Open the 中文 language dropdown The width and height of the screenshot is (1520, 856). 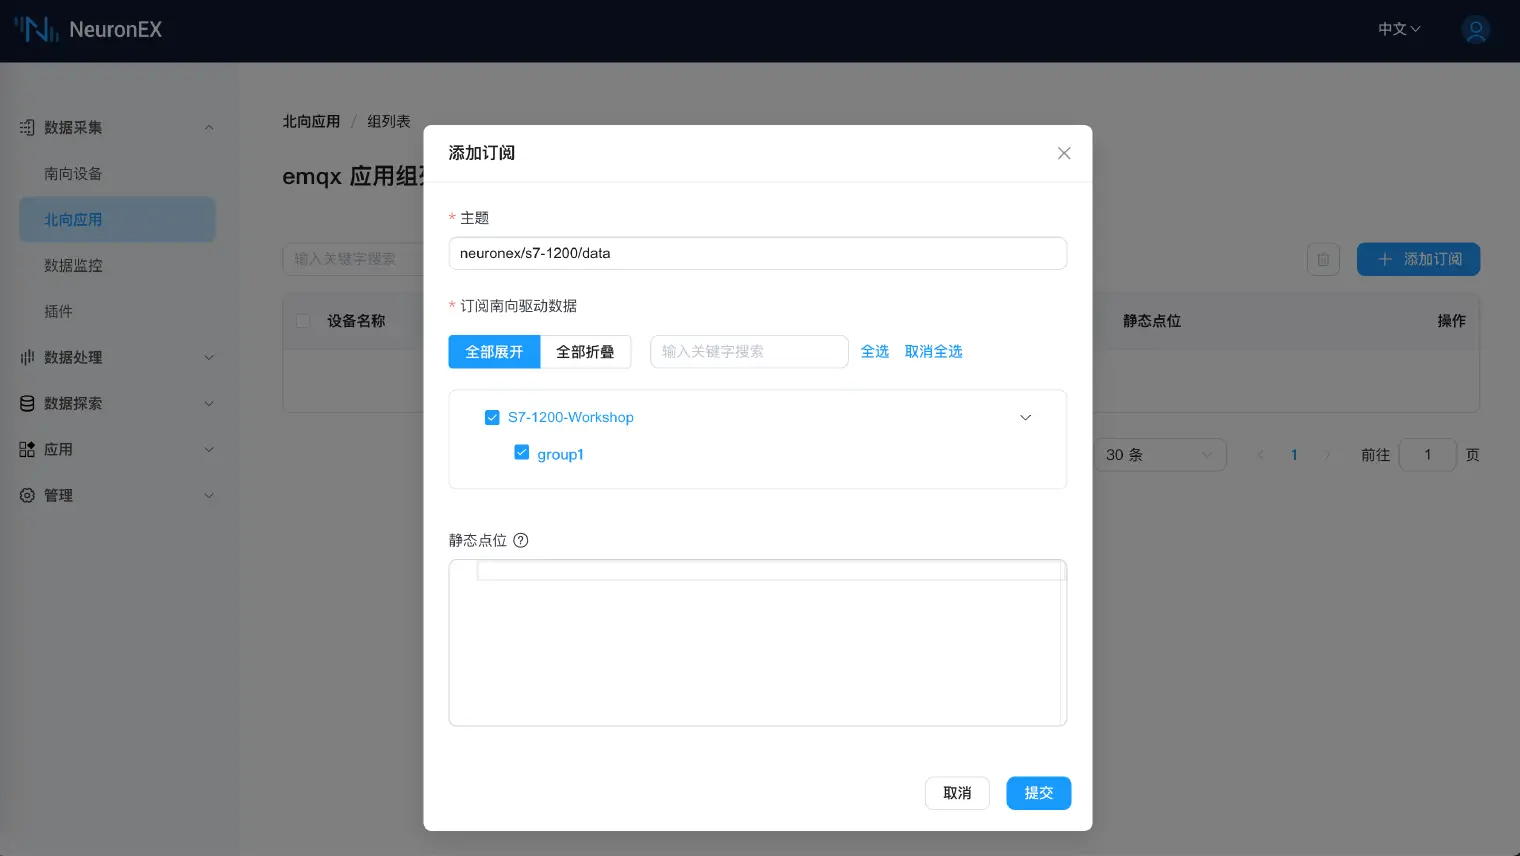point(1398,30)
